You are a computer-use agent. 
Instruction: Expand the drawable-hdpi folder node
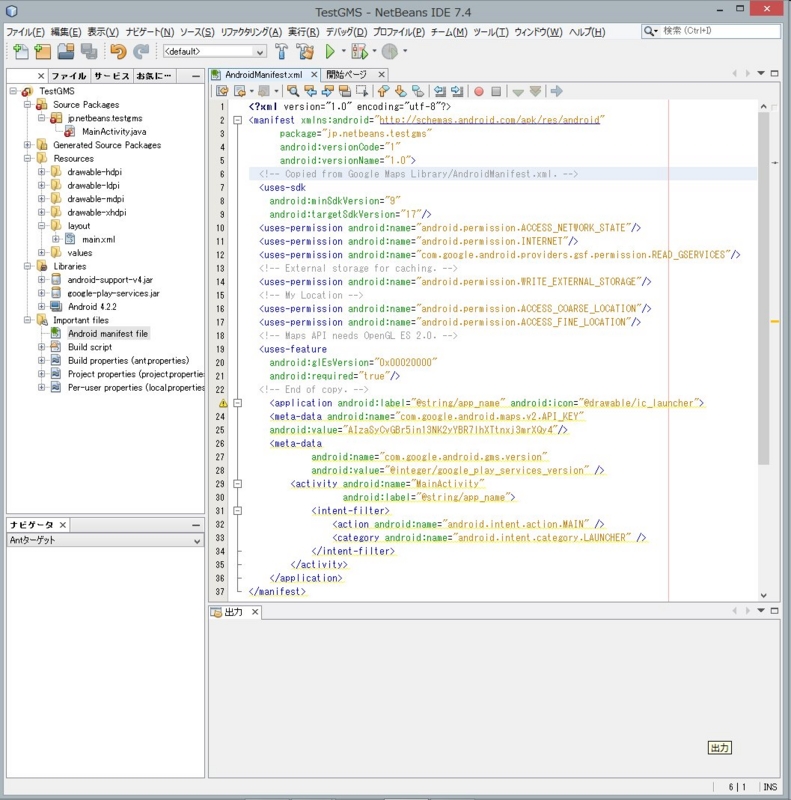point(42,172)
